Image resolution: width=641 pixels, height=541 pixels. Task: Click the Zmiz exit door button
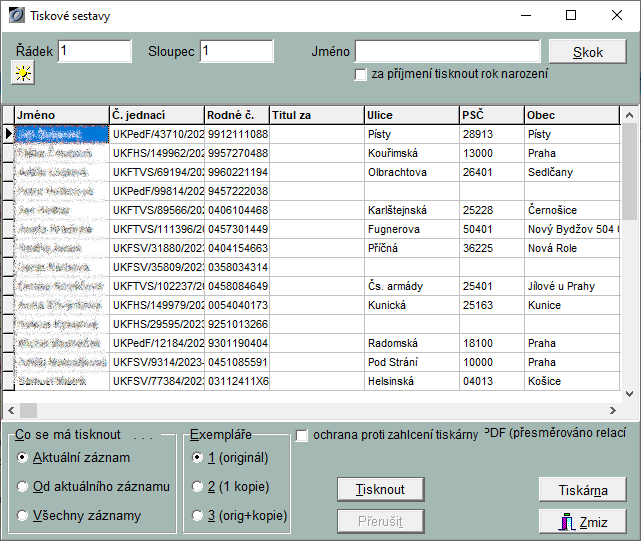(x=582, y=522)
